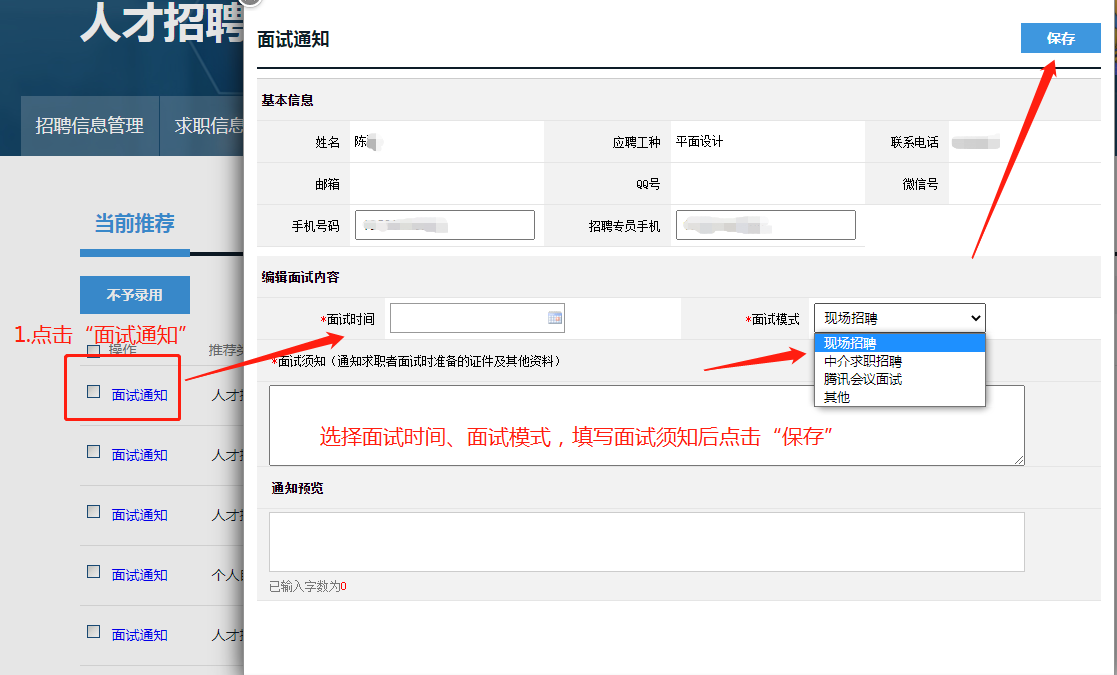1117x675 pixels.
Task: Click into the 面试须知 text area
Action: [x=646, y=425]
